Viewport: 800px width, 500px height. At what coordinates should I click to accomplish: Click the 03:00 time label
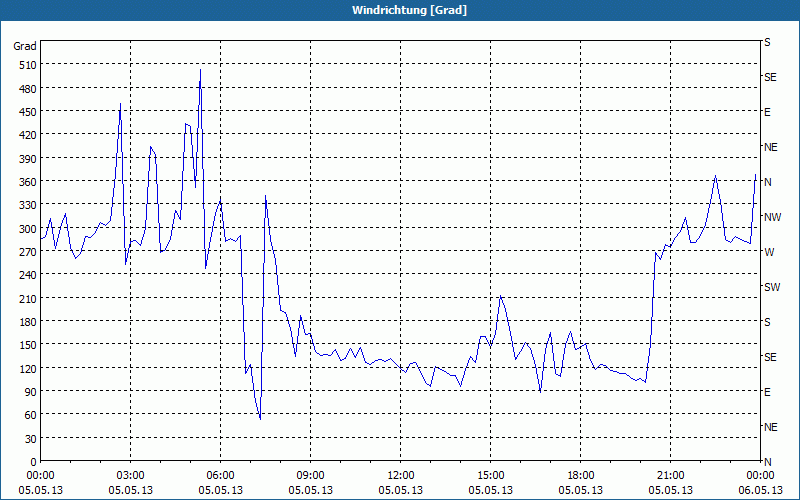click(x=130, y=476)
